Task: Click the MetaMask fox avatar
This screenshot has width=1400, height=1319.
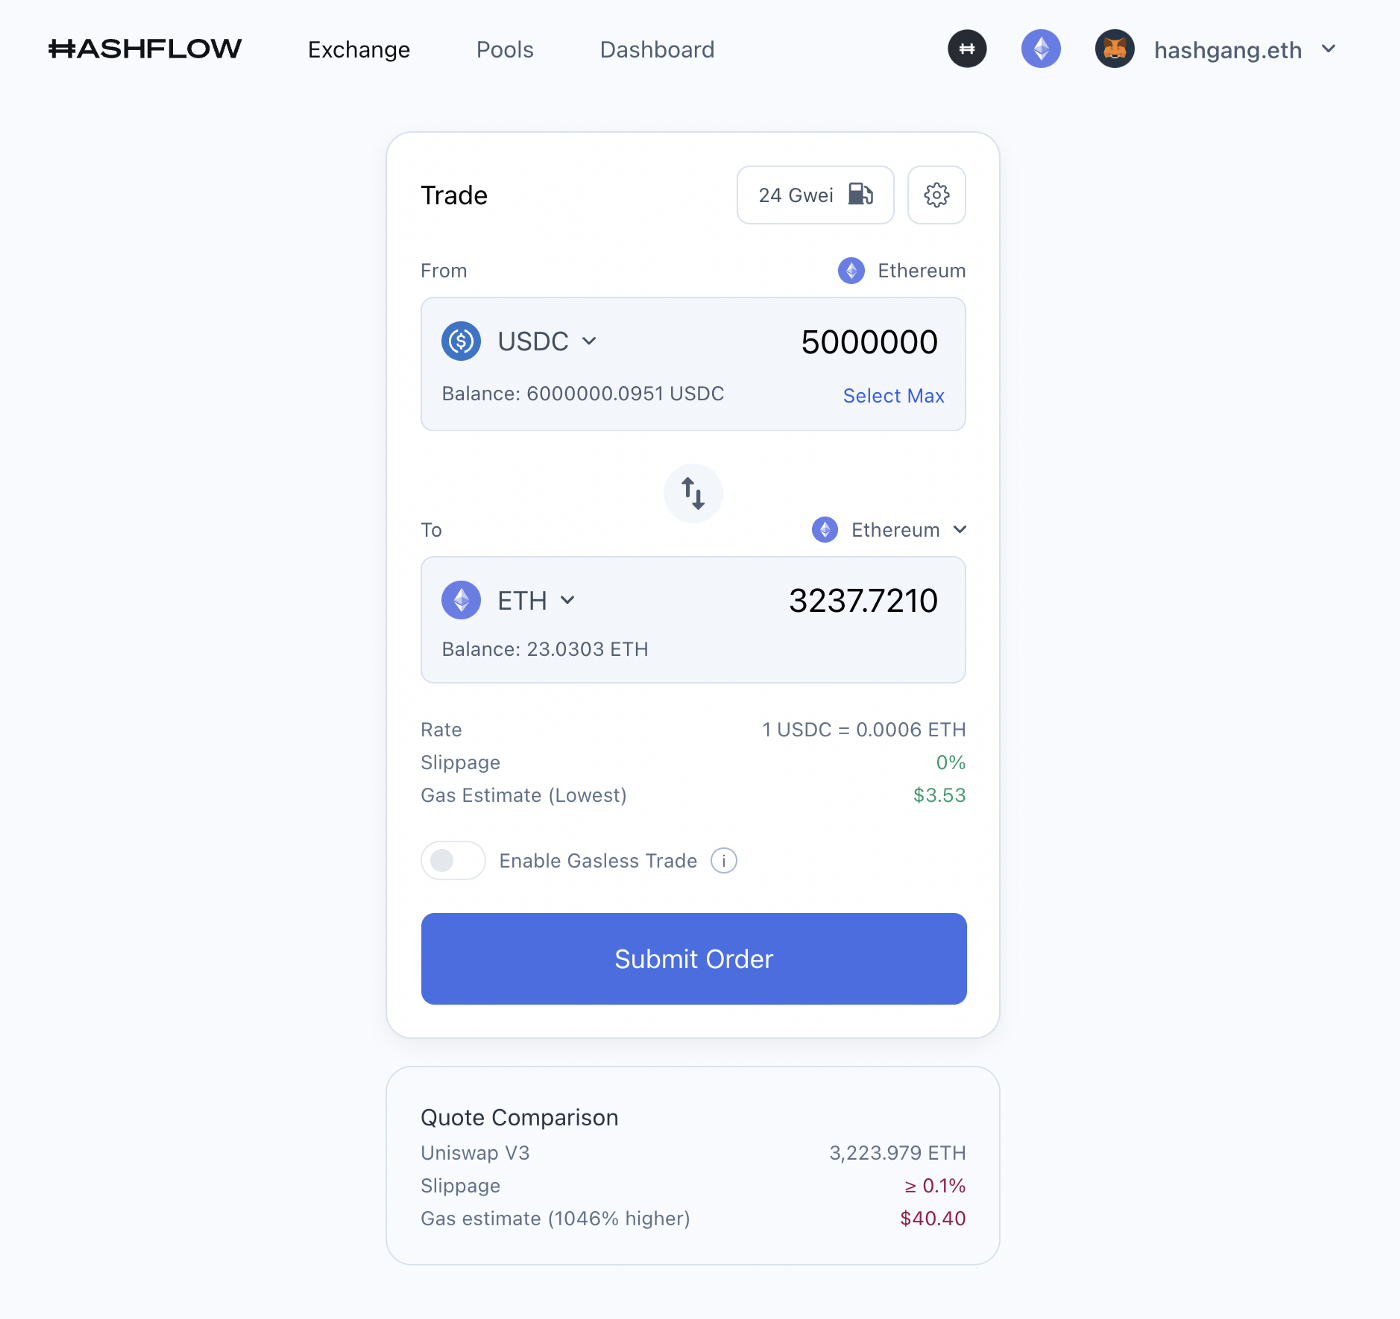Action: click(x=1115, y=49)
